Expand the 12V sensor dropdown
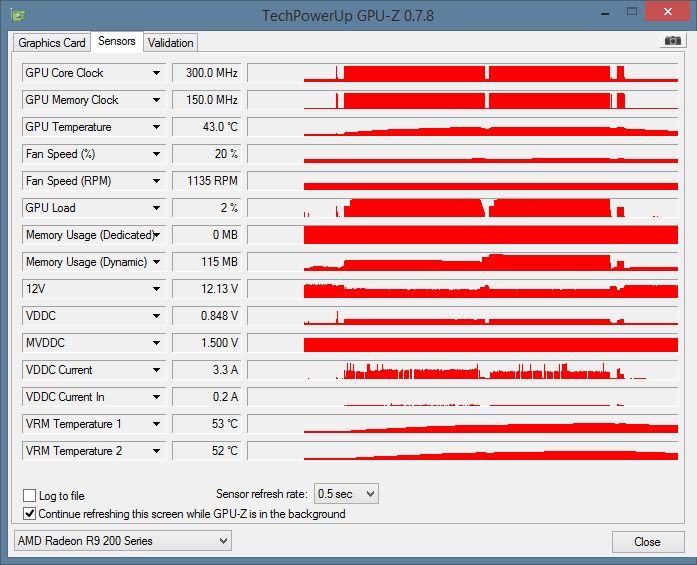The image size is (697, 565). (x=94, y=289)
